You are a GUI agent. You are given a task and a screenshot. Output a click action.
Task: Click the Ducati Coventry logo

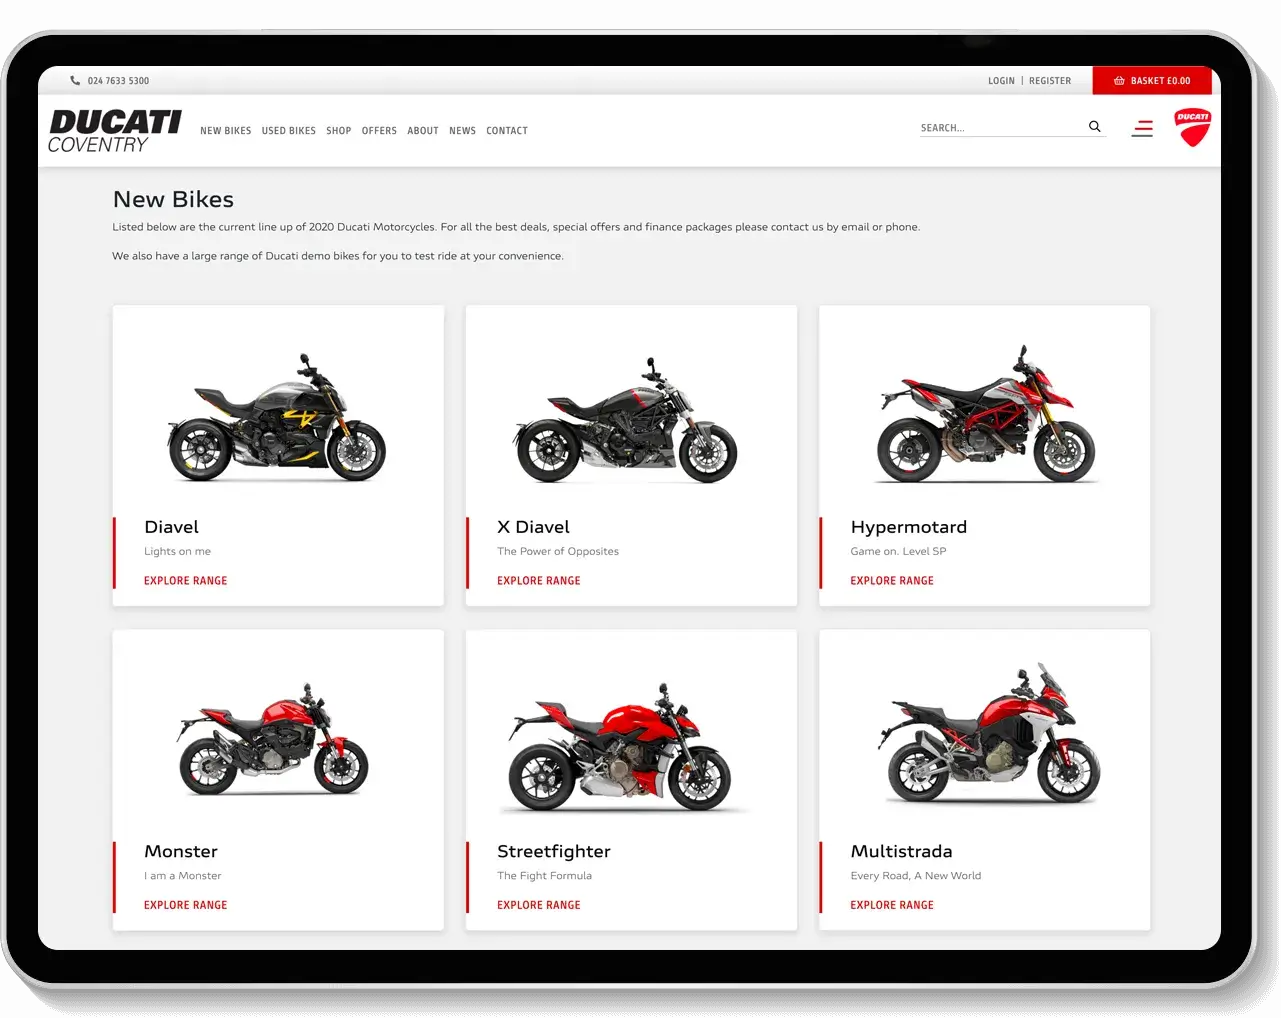[x=114, y=130]
